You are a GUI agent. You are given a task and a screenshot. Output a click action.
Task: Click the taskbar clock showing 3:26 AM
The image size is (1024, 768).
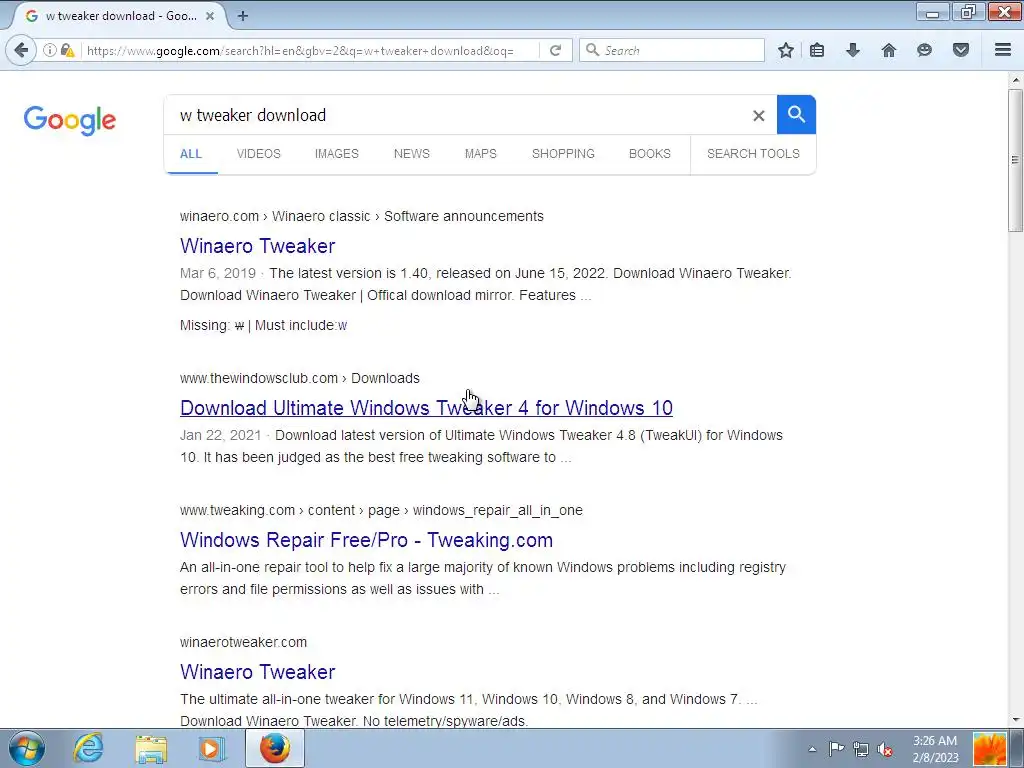tap(935, 749)
